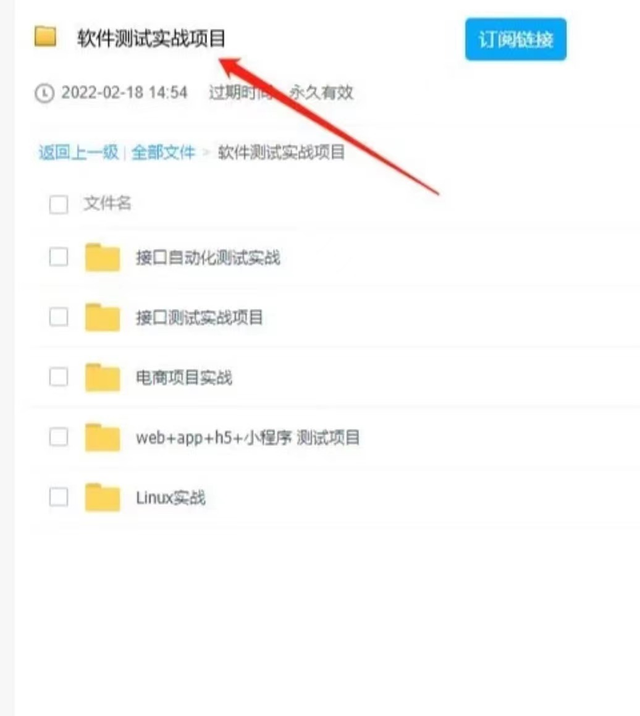Open the 接口自动化测试实战 folder icon

coord(103,258)
